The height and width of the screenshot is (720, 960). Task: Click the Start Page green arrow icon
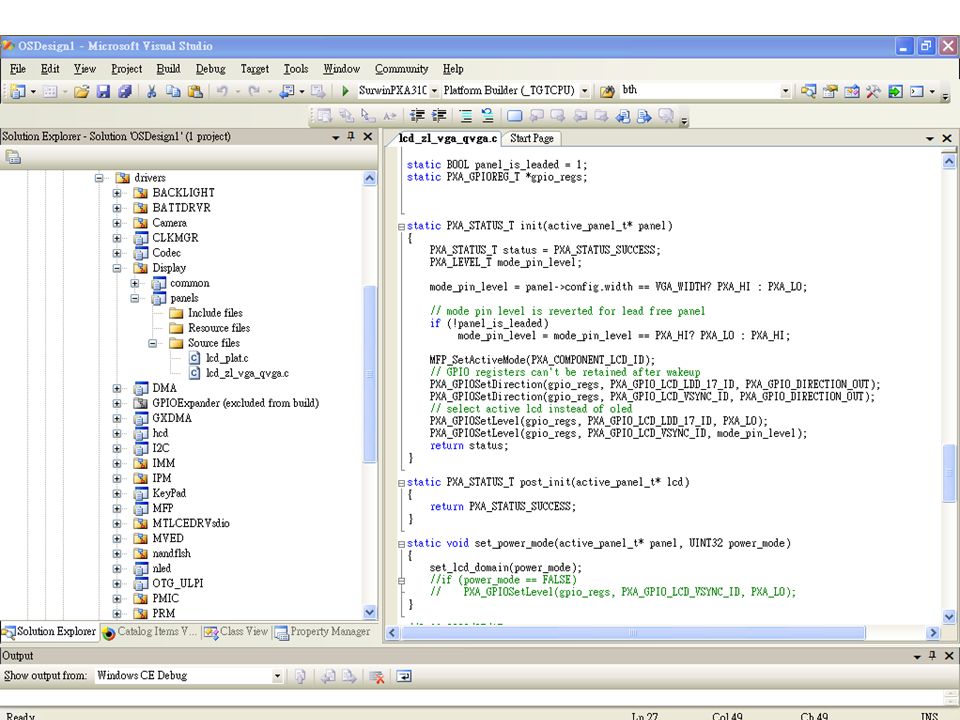pos(895,92)
